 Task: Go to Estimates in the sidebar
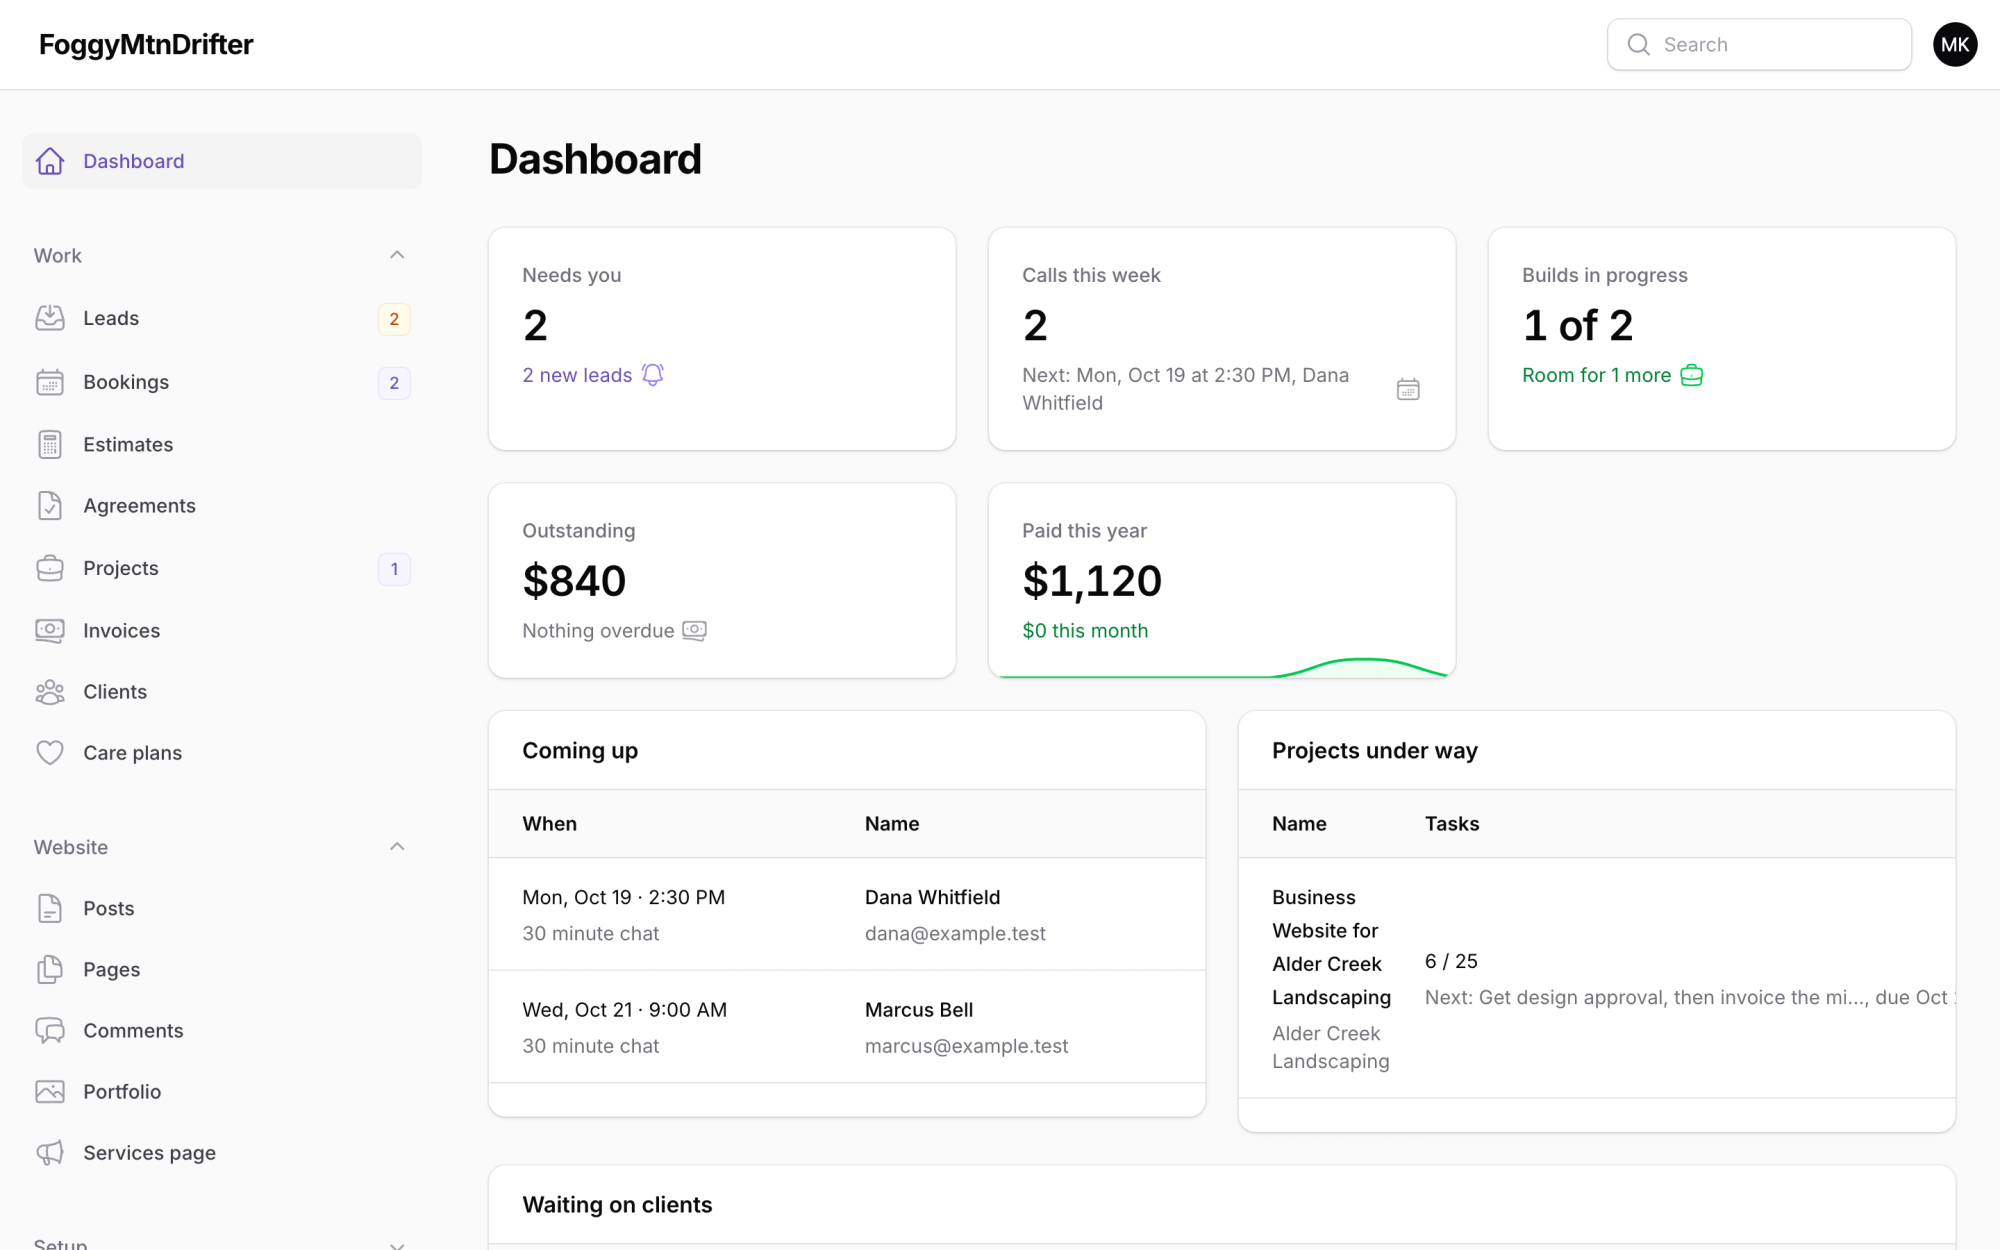point(222,444)
